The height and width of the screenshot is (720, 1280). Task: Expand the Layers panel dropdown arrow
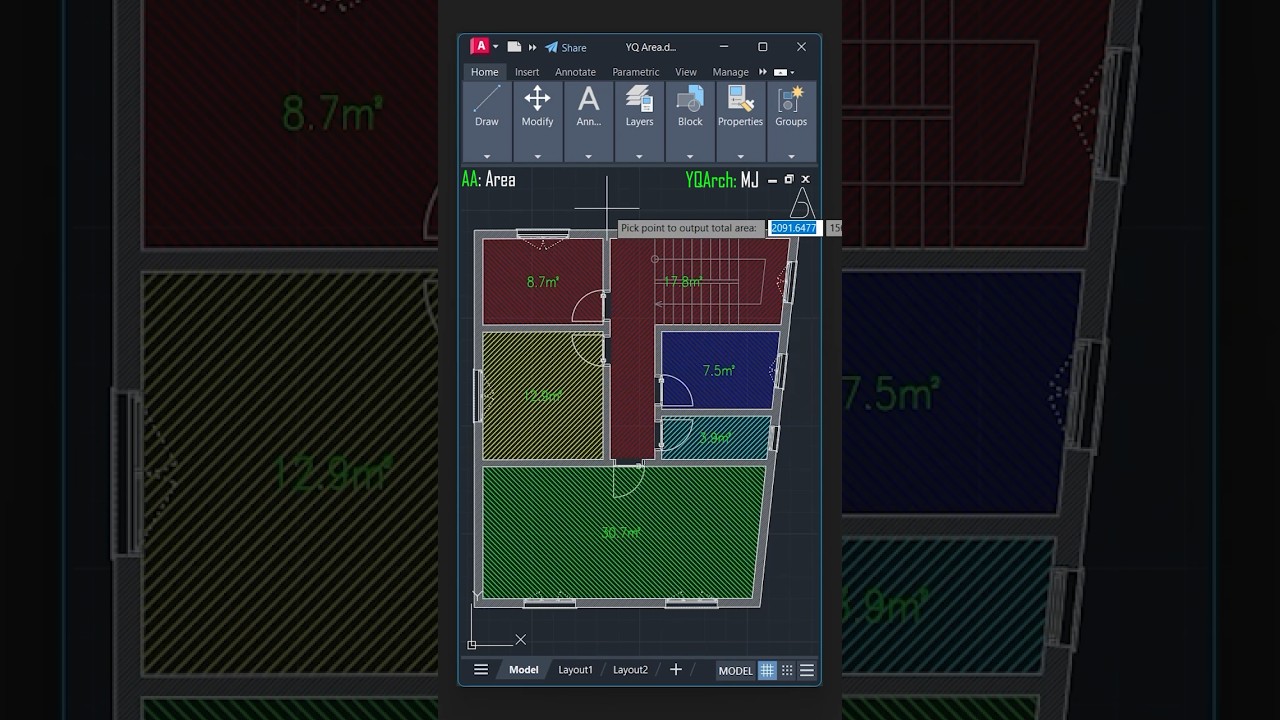click(639, 156)
